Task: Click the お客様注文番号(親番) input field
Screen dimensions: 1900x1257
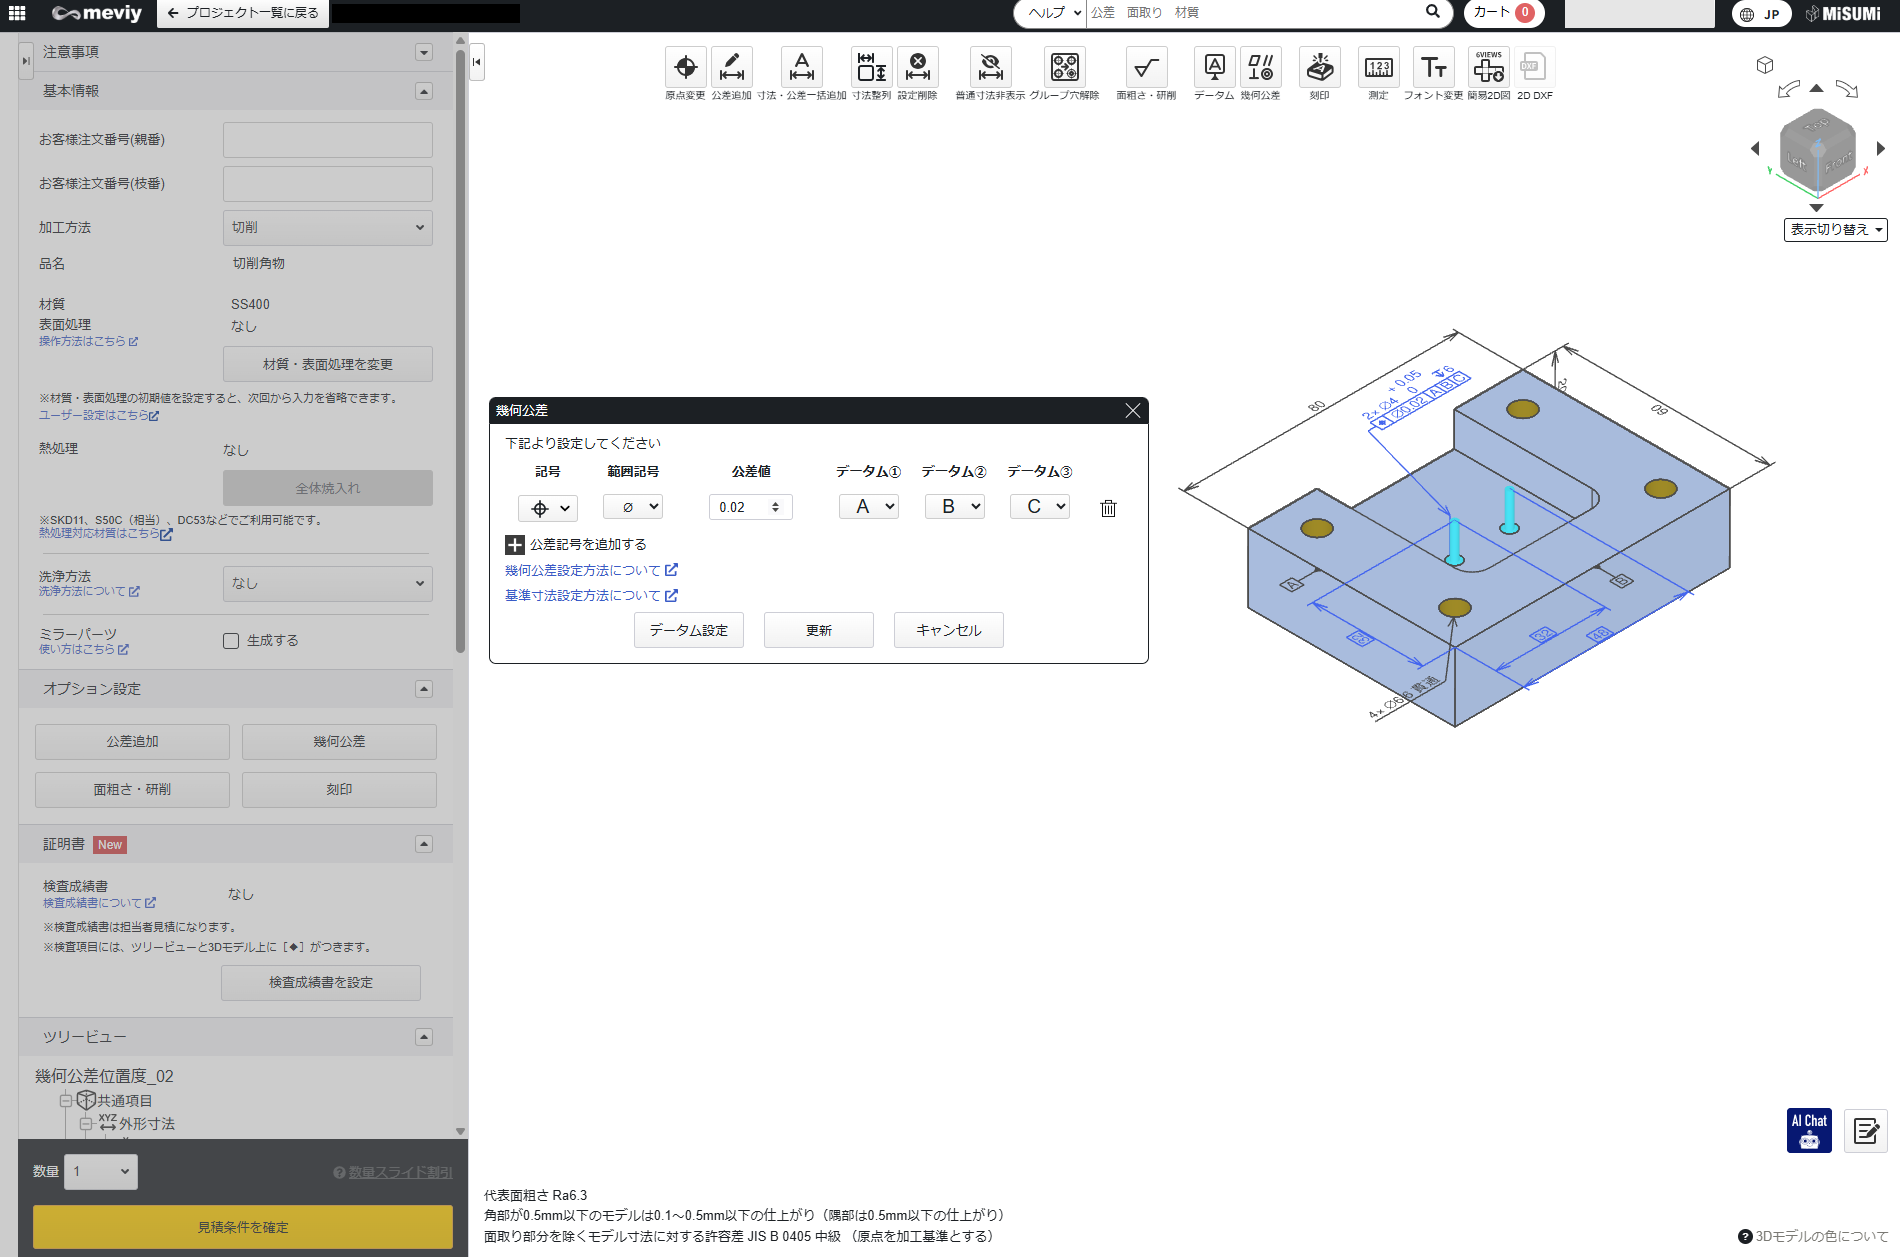Action: (328, 140)
